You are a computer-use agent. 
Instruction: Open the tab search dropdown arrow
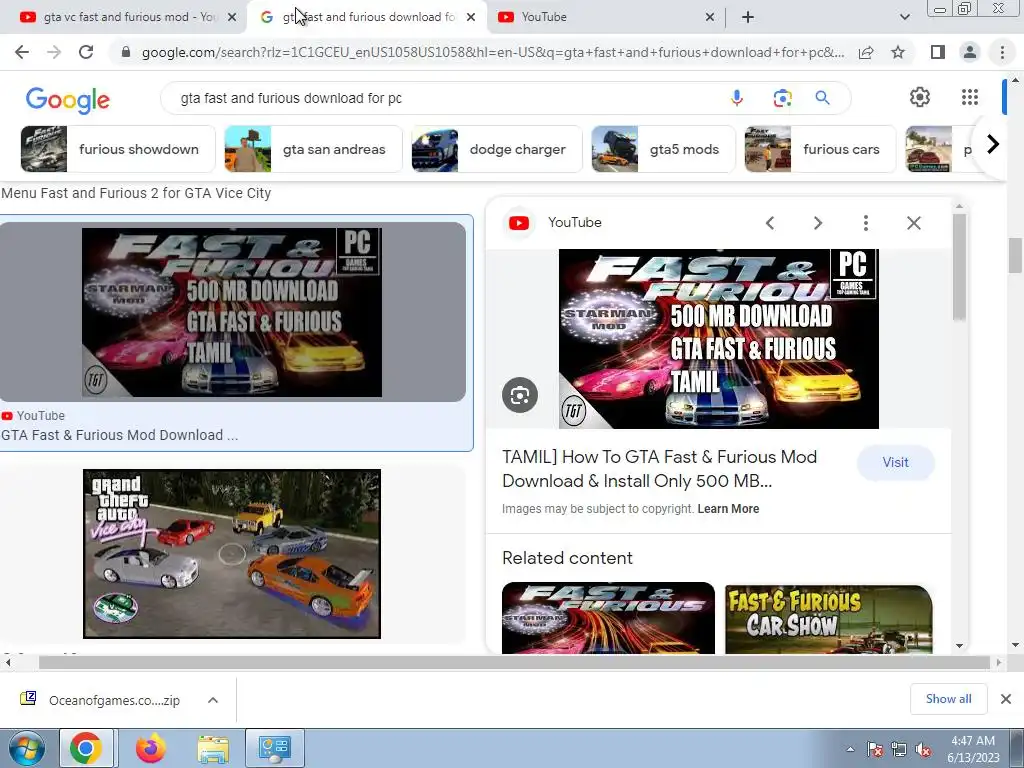click(x=904, y=17)
